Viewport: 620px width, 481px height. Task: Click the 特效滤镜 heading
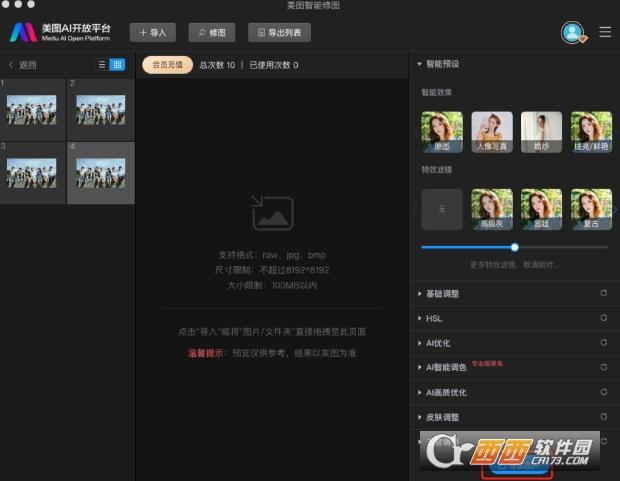coord(437,170)
